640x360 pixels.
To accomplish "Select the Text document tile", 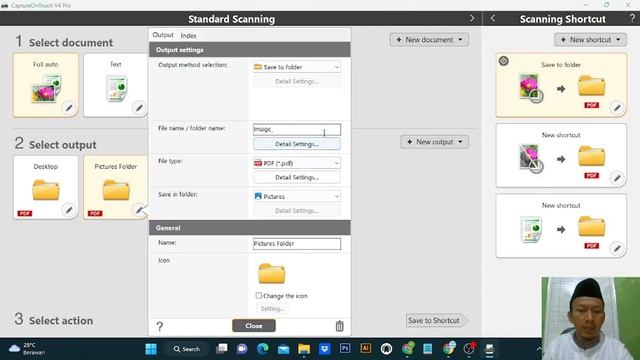I will [x=116, y=85].
